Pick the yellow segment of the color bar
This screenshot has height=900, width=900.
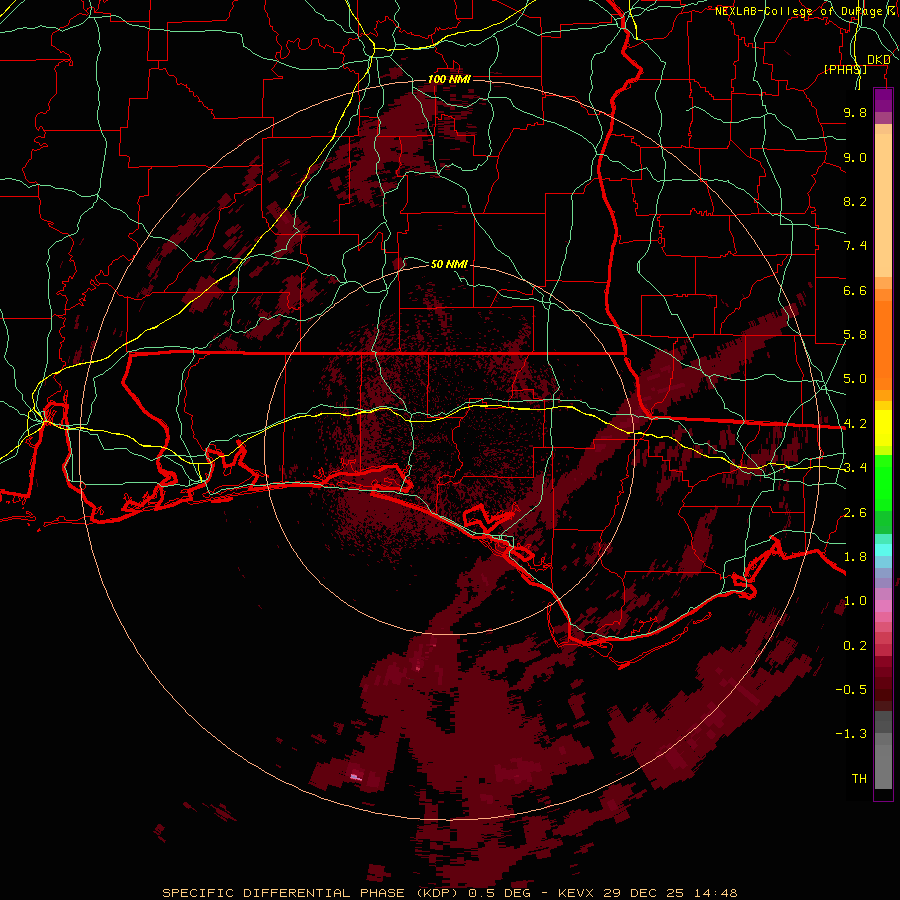coord(883,428)
